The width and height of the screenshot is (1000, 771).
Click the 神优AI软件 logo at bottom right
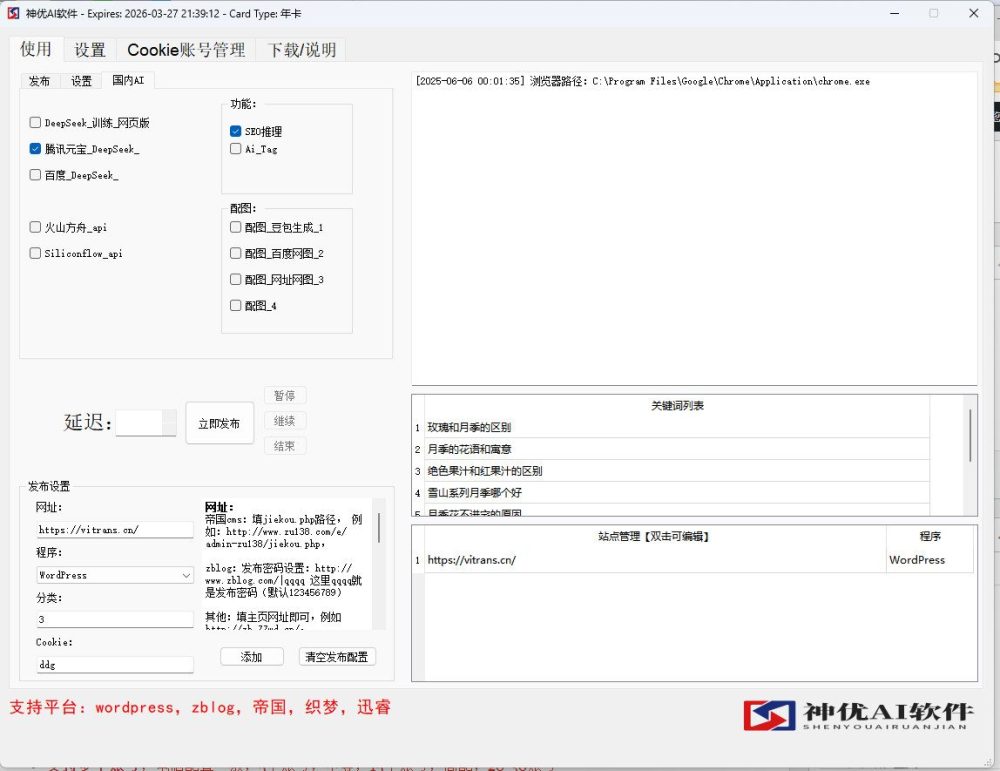pos(858,715)
